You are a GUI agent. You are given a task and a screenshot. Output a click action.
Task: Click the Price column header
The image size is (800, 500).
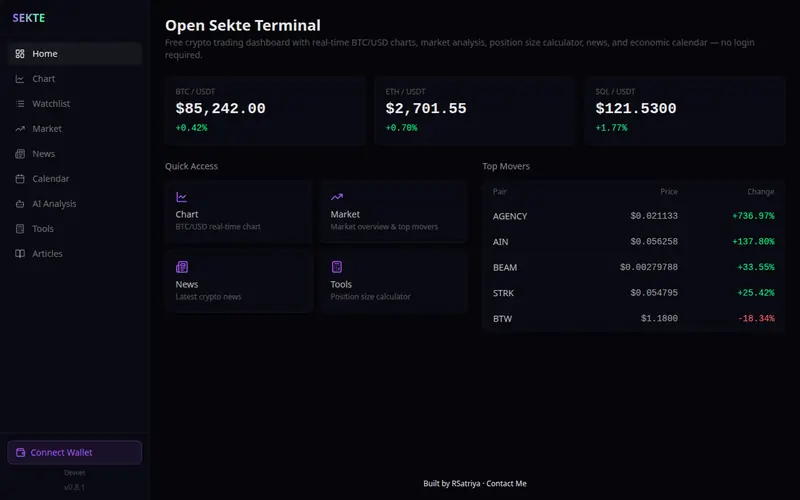point(669,191)
